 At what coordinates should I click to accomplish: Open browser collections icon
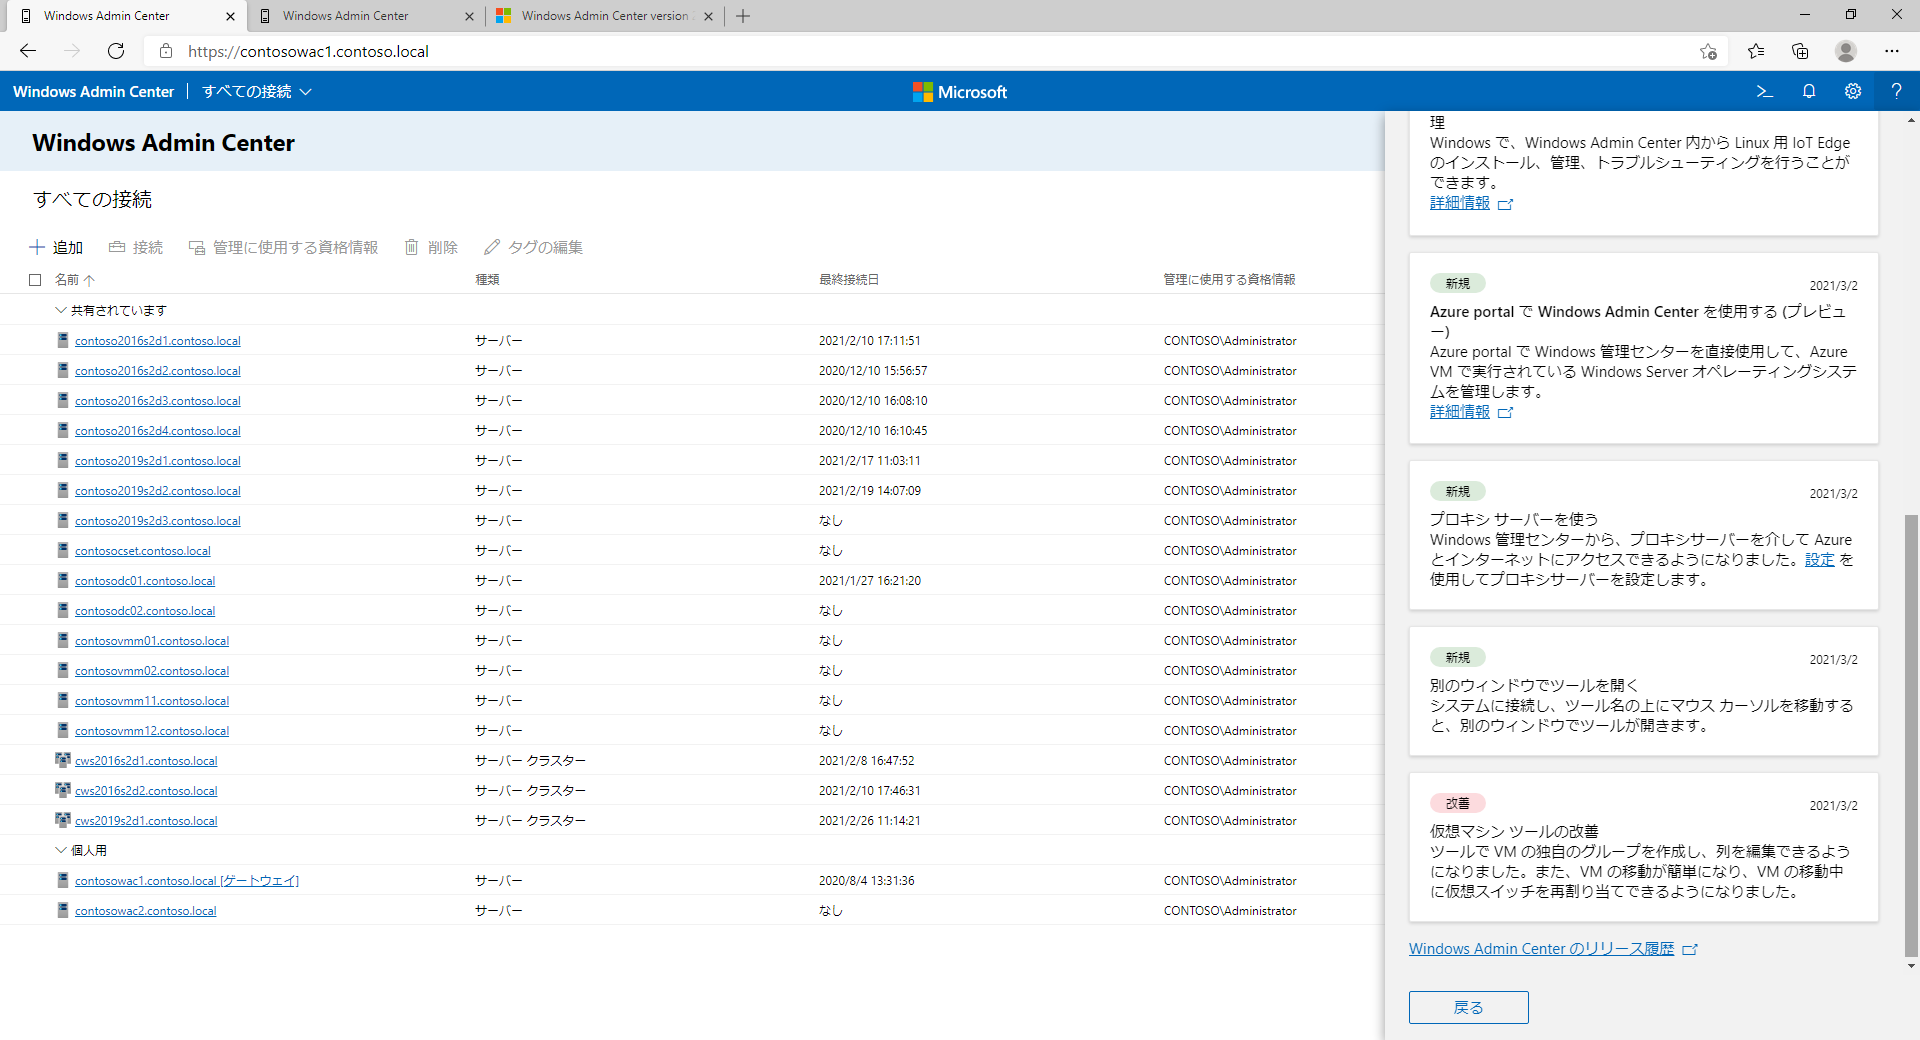(1800, 51)
